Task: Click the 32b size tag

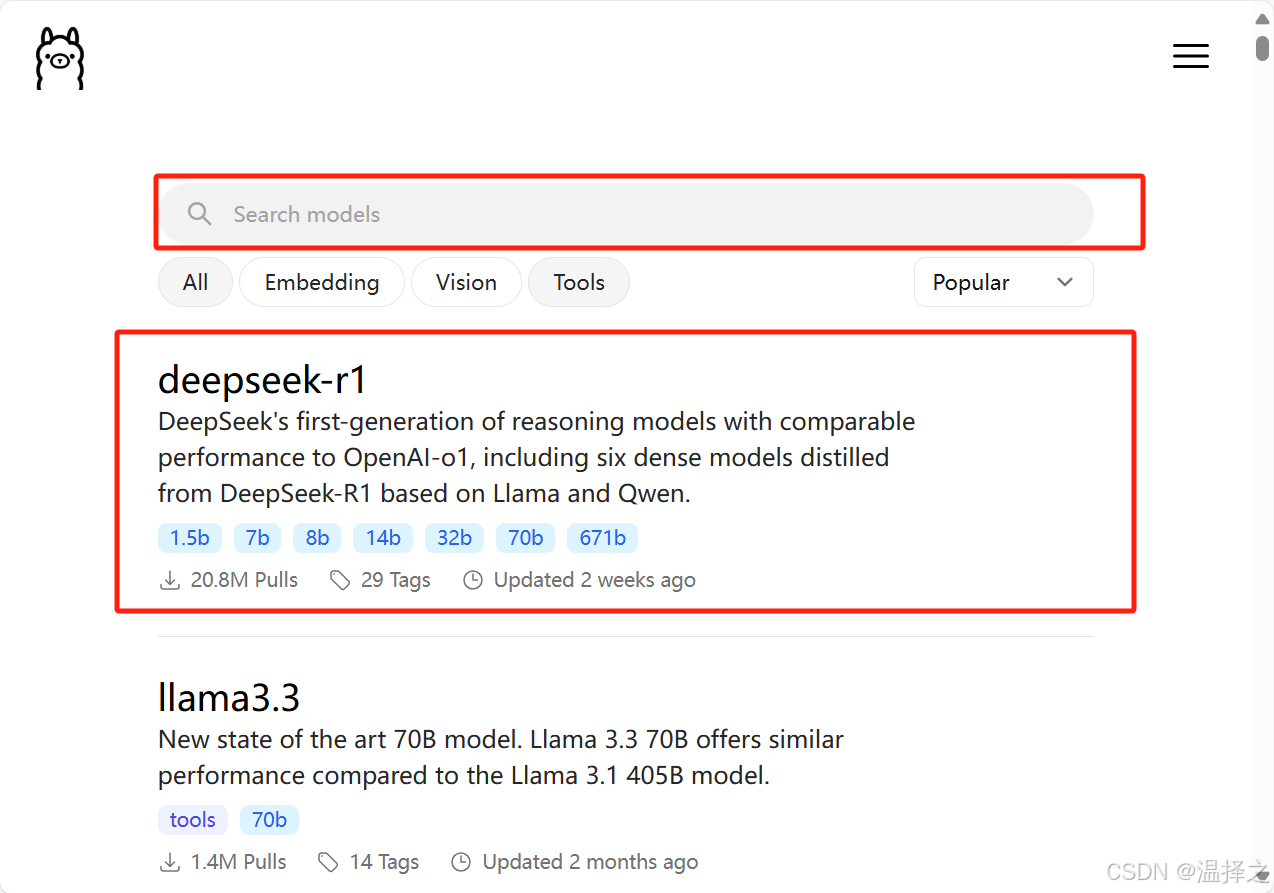Action: pyautogui.click(x=454, y=538)
